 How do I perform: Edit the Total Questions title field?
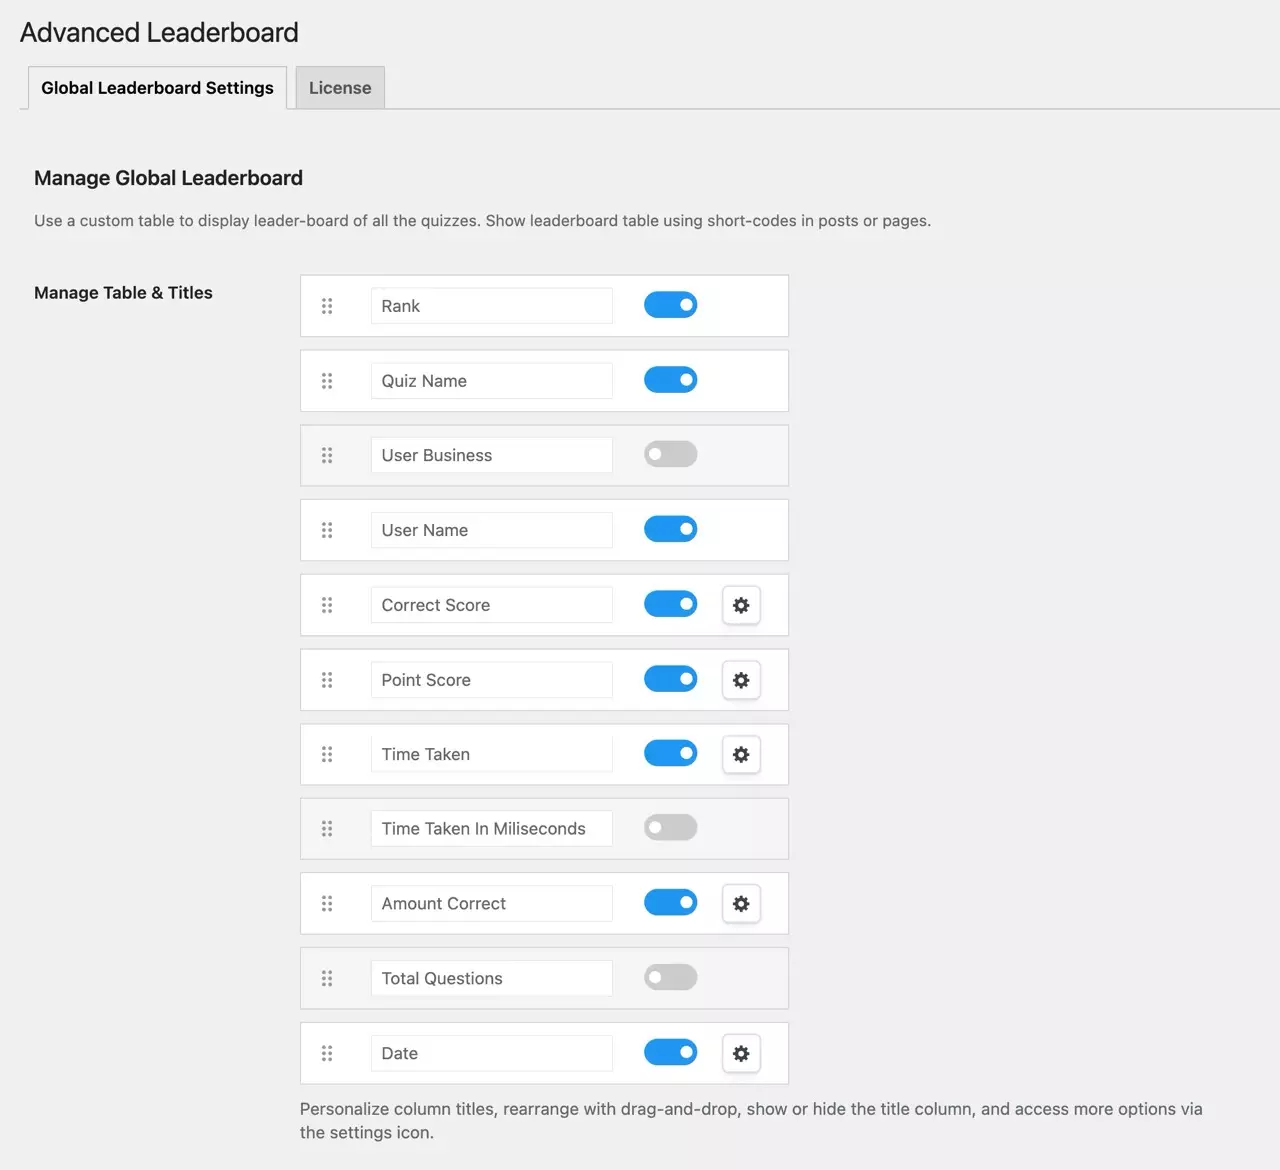click(491, 978)
